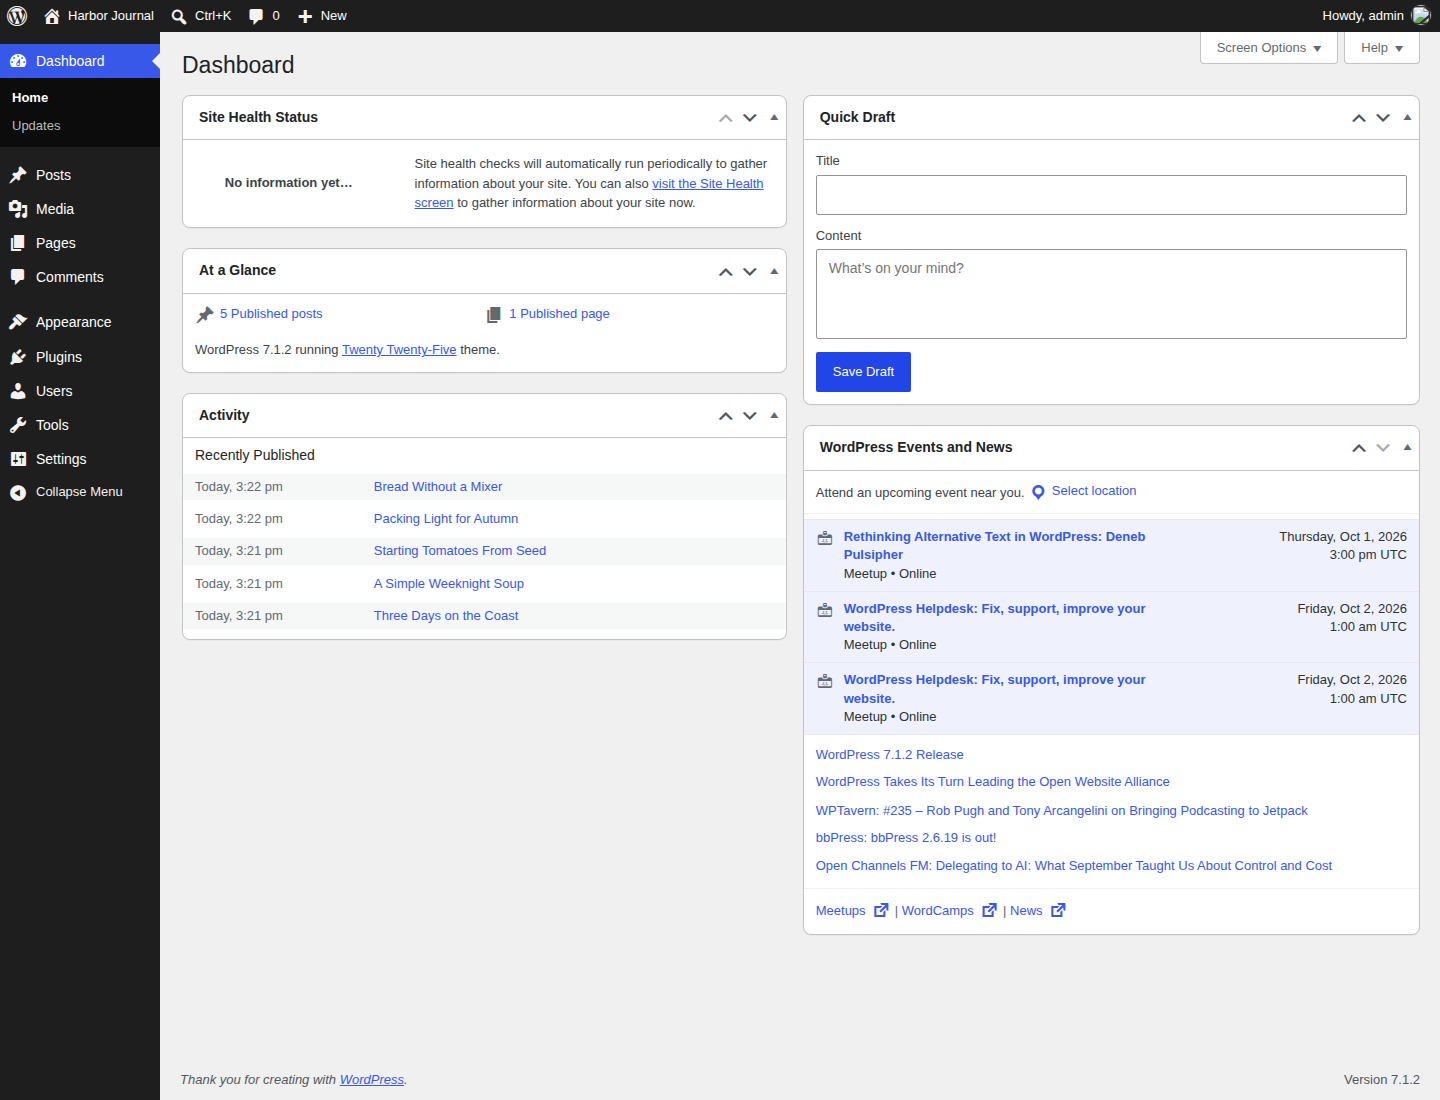Click the Save Draft button
The image size is (1440, 1100).
coord(863,372)
